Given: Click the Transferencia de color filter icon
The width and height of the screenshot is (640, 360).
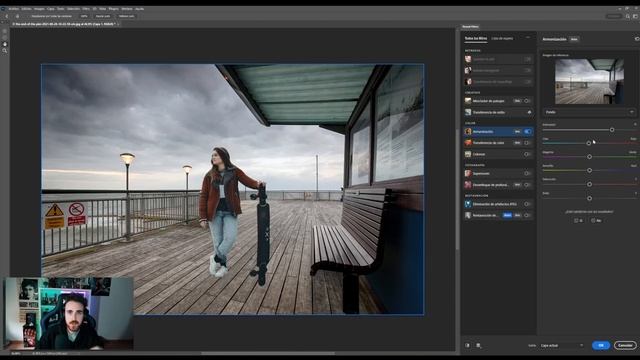Looking at the screenshot, I should point(468,143).
